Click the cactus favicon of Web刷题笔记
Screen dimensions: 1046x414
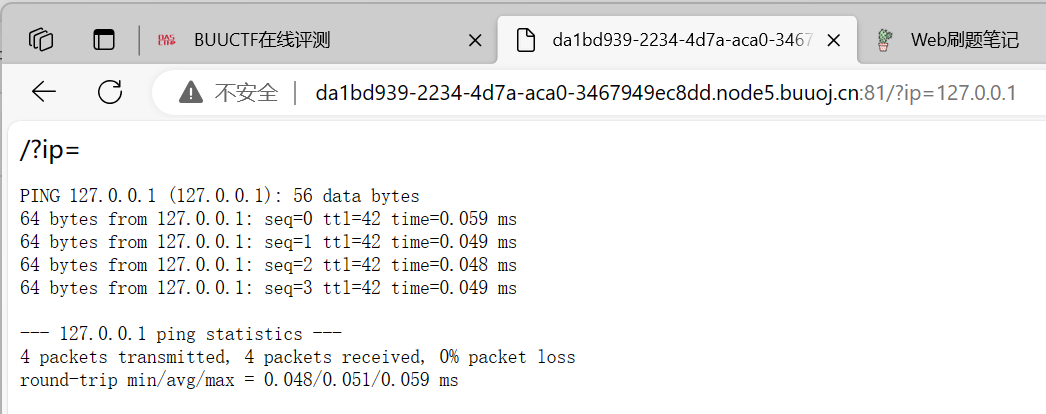[x=885, y=40]
